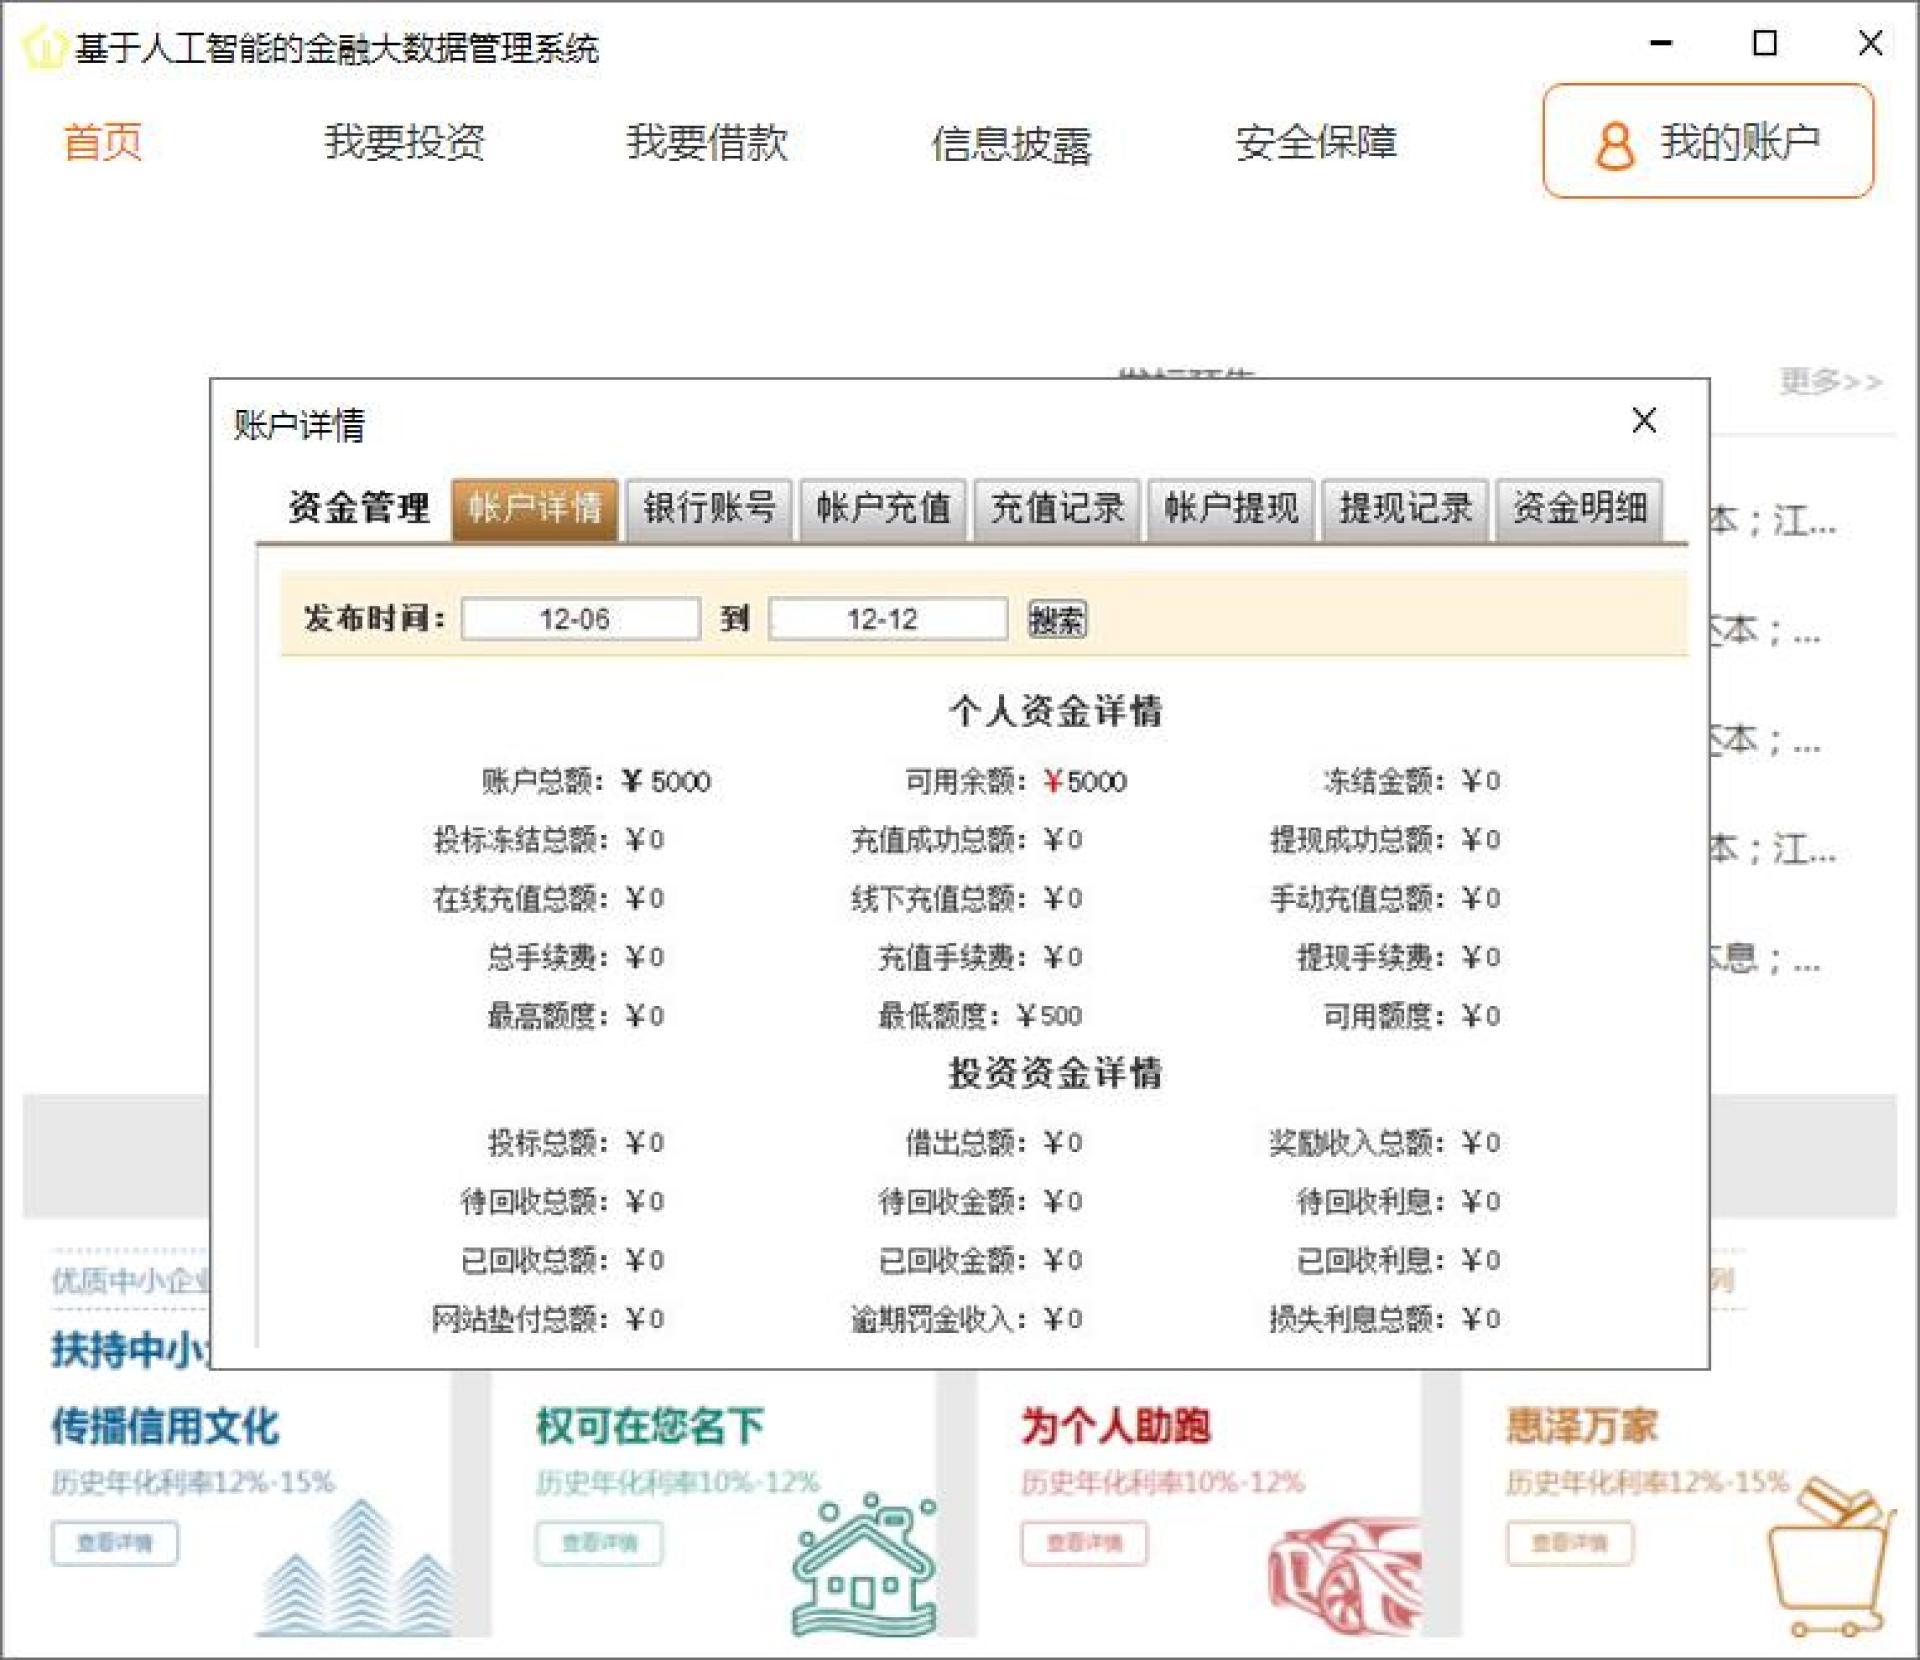The width and height of the screenshot is (1920, 1660).
Task: Click the user avatar icon in 我的账户
Action: coord(1614,146)
